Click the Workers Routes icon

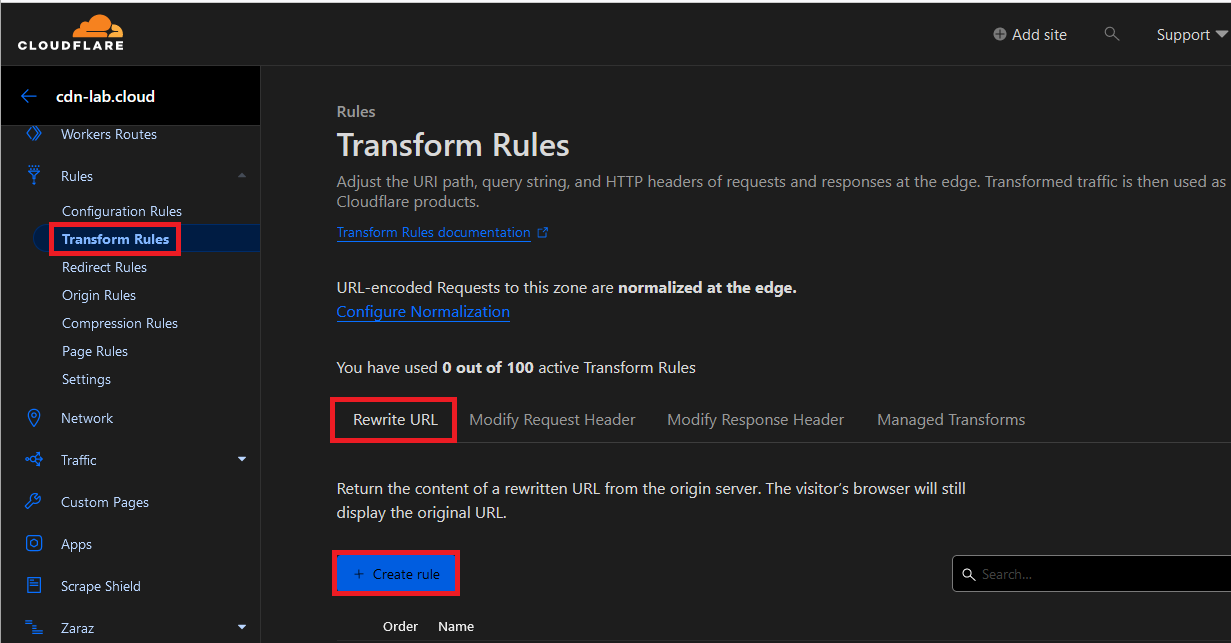point(34,134)
